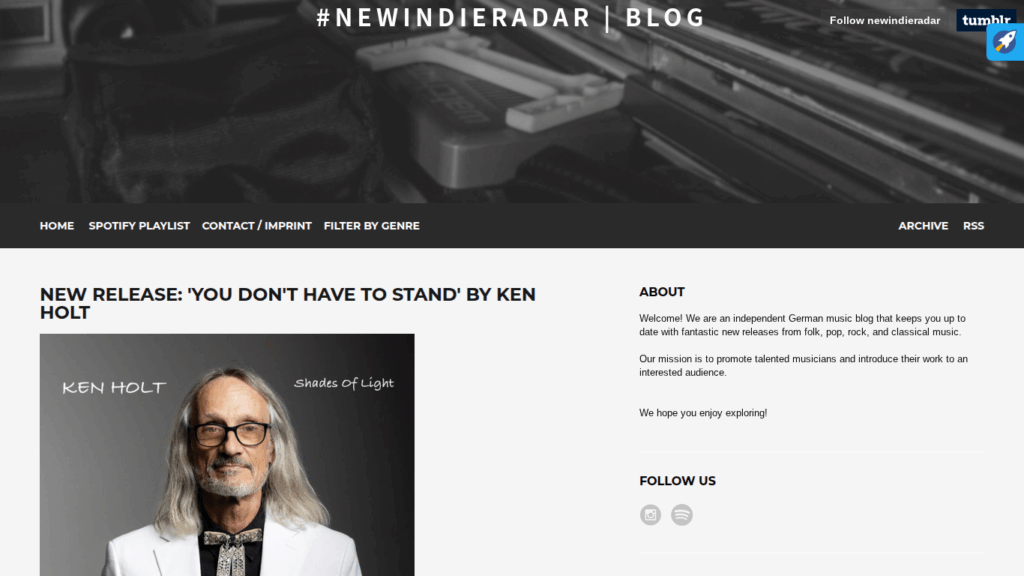Image resolution: width=1024 pixels, height=576 pixels.
Task: Click the Follow Us sidebar heading
Action: (x=677, y=481)
